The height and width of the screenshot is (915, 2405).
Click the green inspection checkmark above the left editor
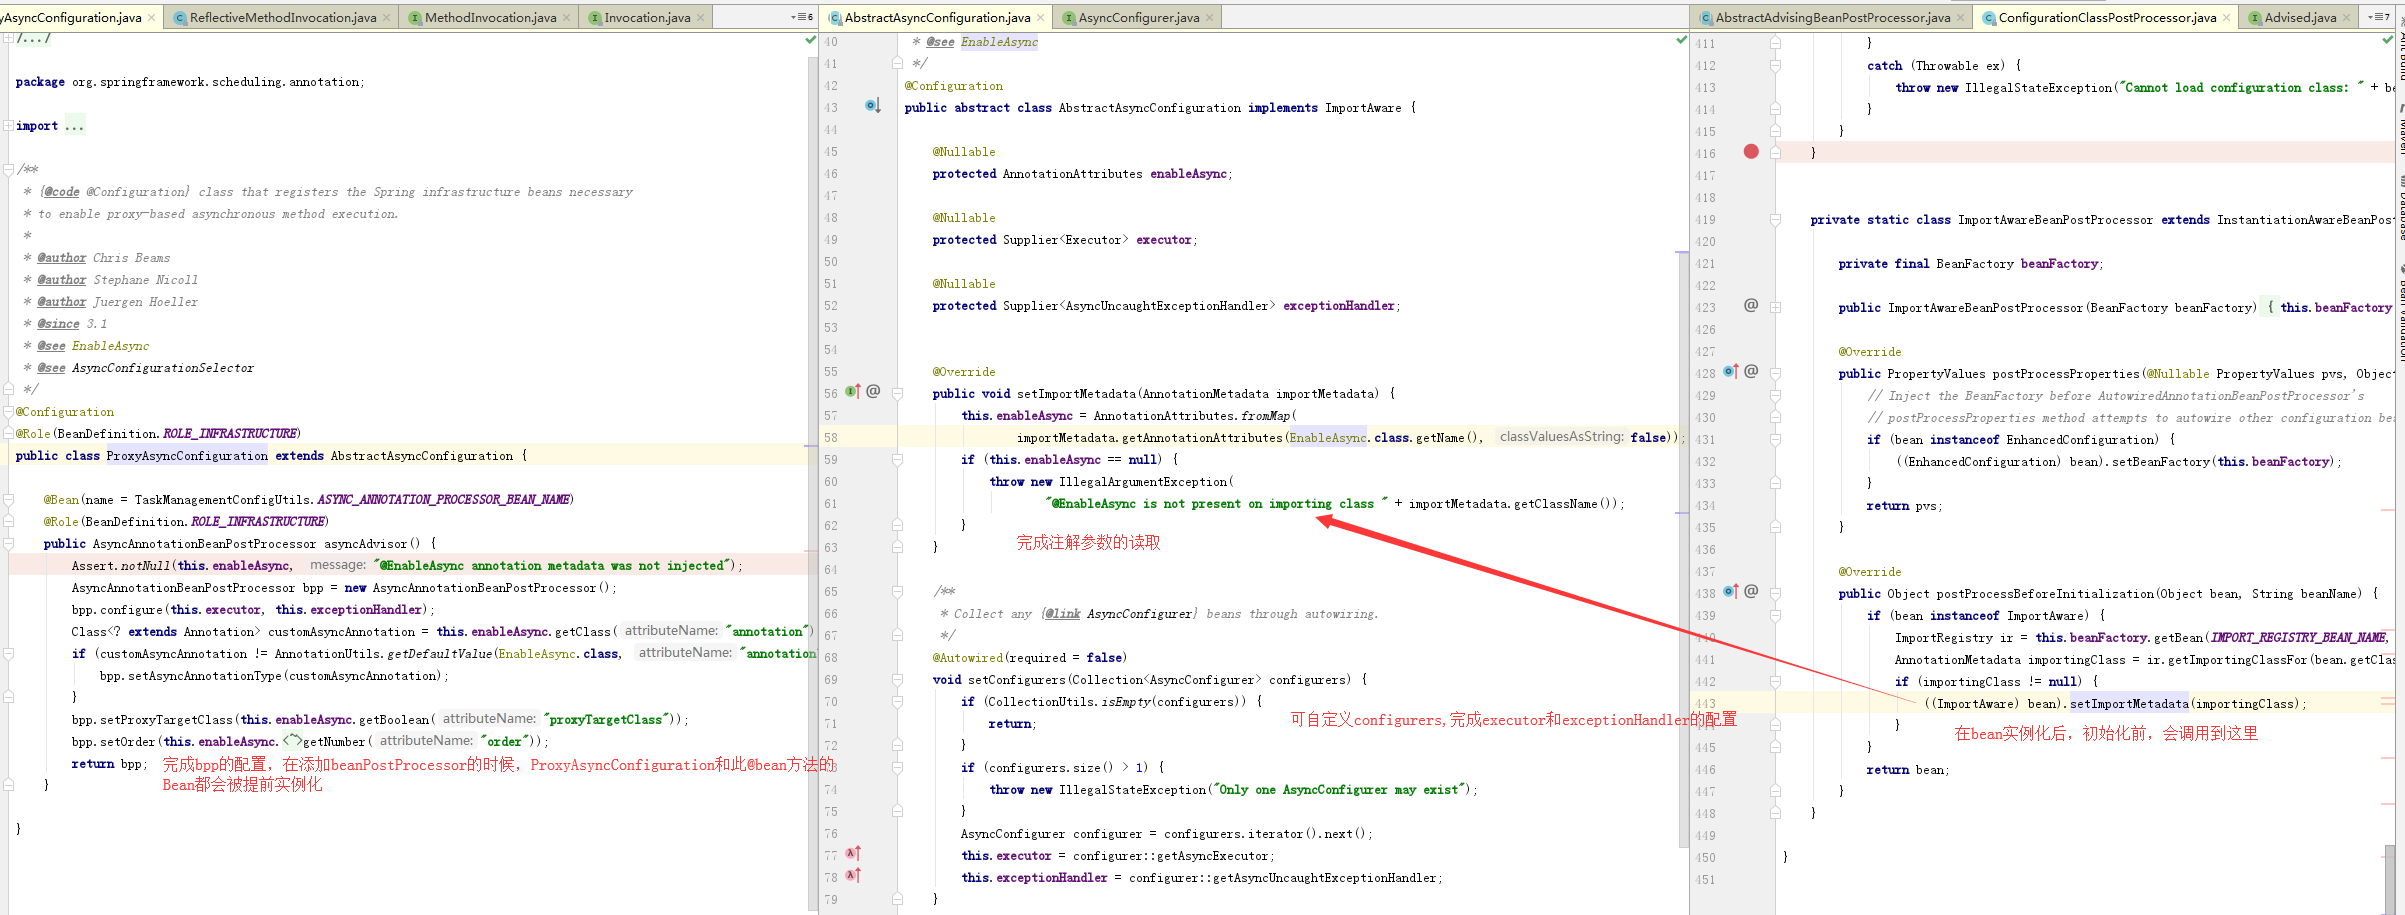pos(808,41)
